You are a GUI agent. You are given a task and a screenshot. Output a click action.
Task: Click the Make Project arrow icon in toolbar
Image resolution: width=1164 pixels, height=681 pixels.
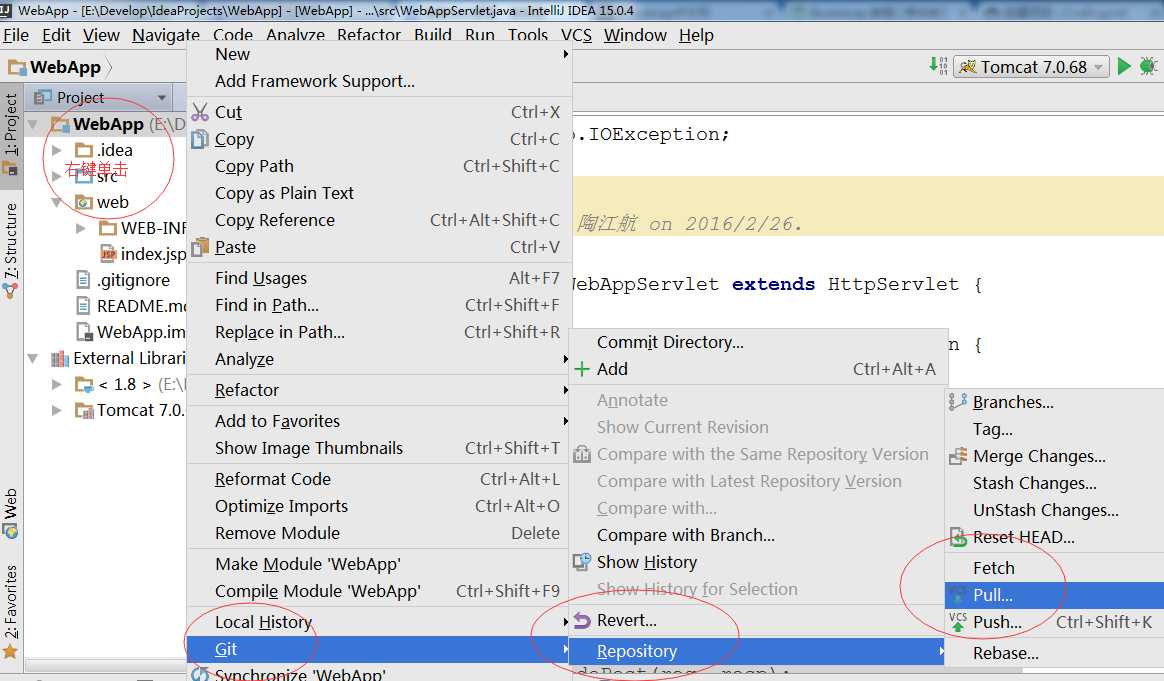click(938, 66)
